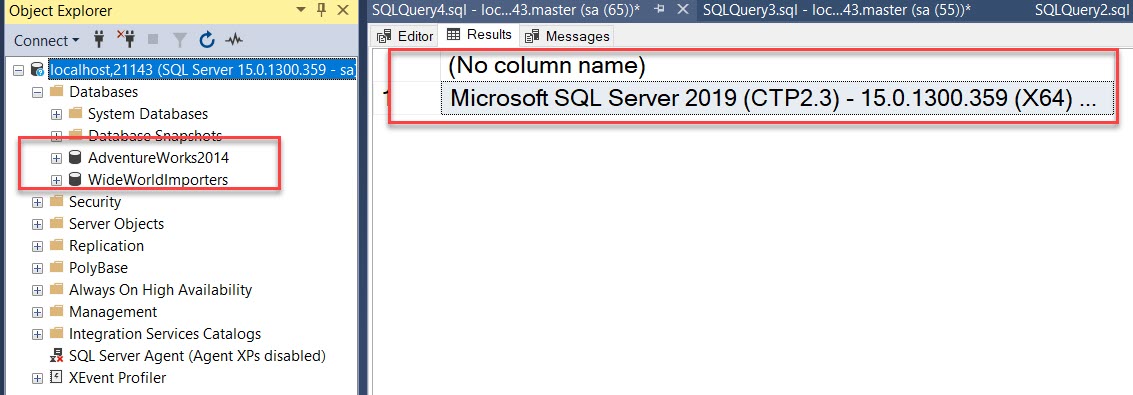Click the Connect Object Explorer plug icon
This screenshot has width=1133, height=395.
pos(100,40)
